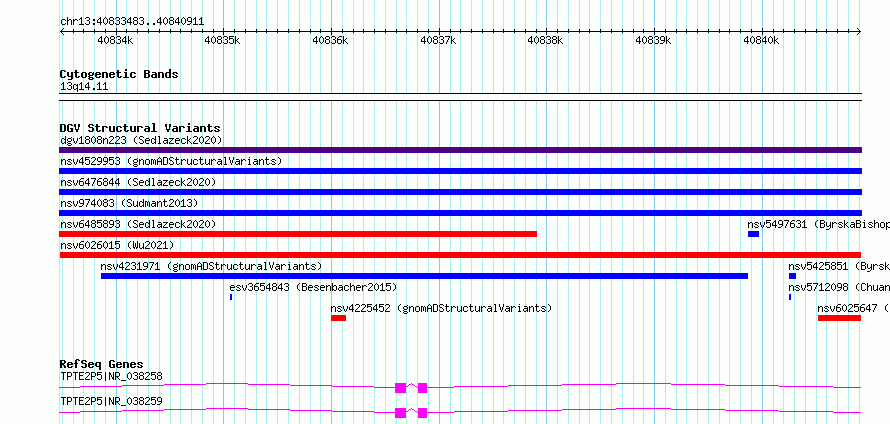
Task: Open the esv3654843 (Besenbacher2015) label
Action: [x=313, y=287]
